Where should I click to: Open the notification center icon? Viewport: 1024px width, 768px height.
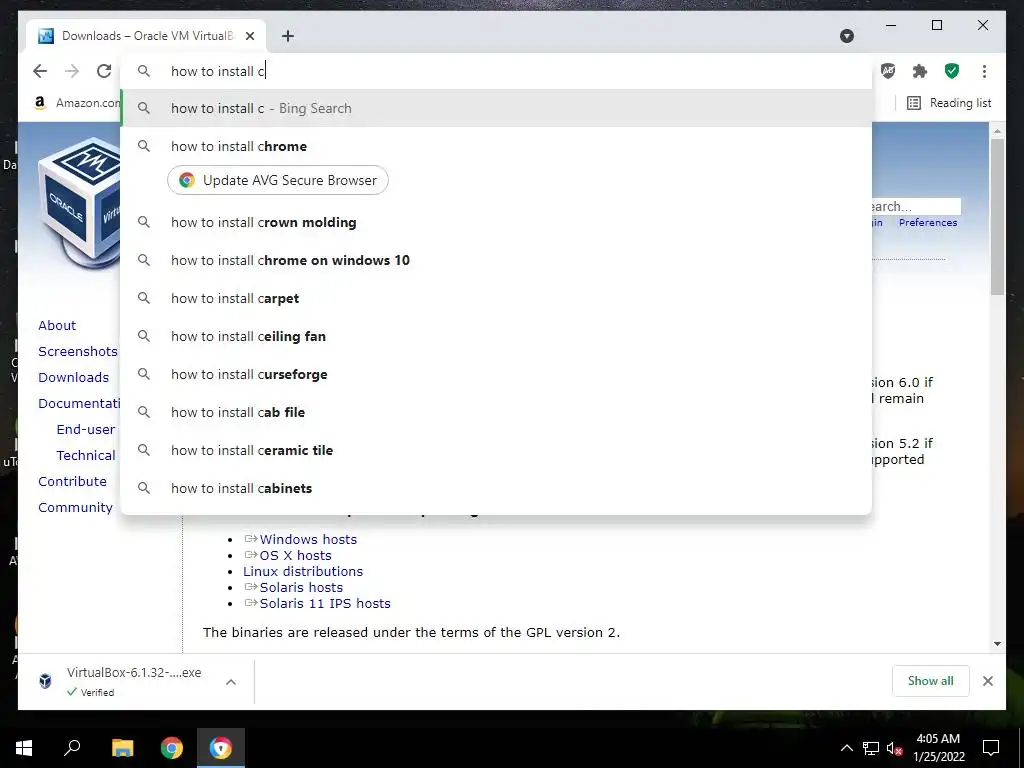tap(991, 748)
